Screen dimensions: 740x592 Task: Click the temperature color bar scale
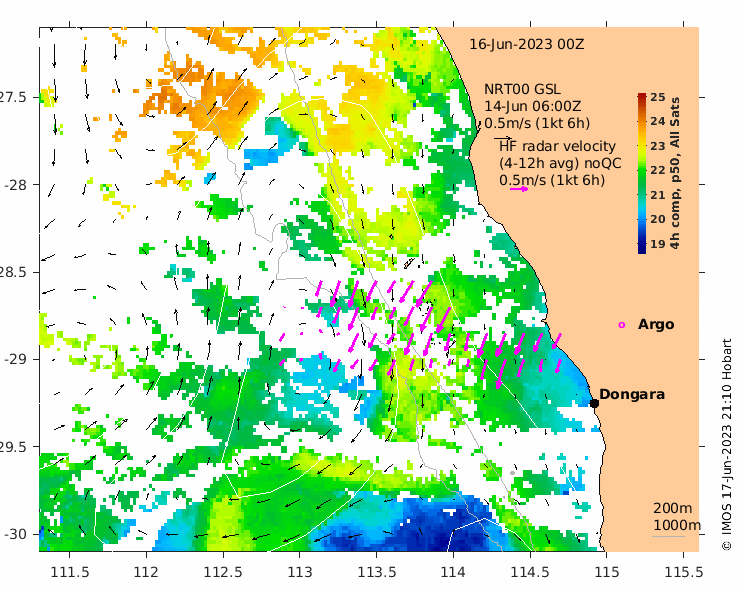coord(642,173)
